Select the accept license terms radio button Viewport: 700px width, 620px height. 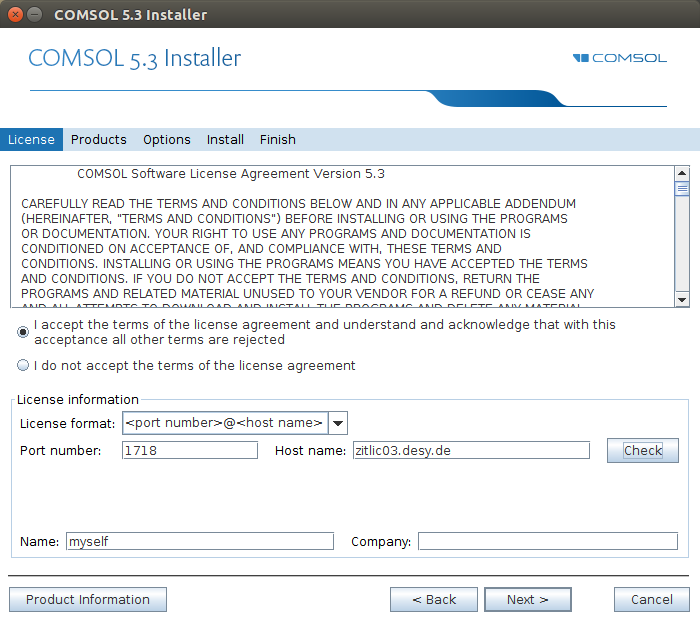click(23, 331)
